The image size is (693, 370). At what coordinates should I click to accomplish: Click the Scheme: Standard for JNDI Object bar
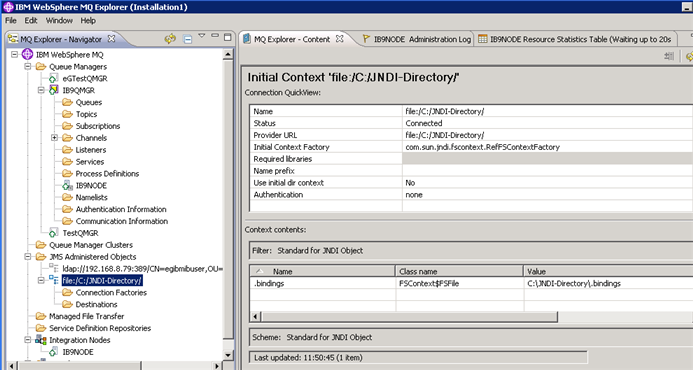tap(471, 337)
